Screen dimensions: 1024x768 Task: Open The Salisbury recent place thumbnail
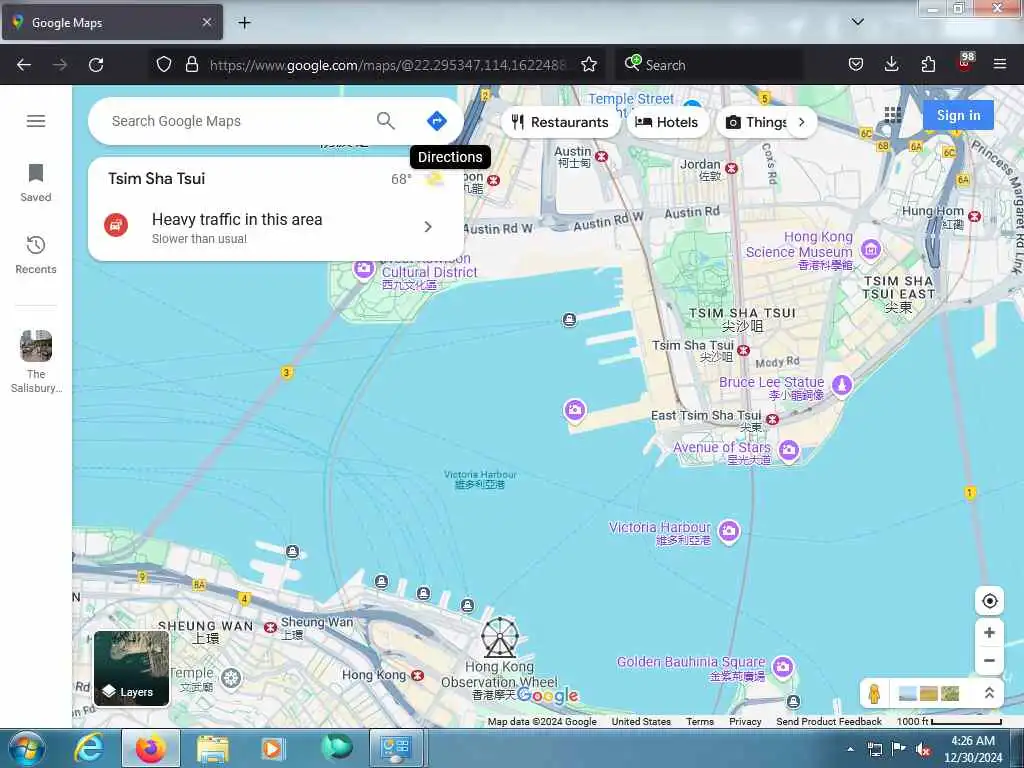click(x=36, y=346)
